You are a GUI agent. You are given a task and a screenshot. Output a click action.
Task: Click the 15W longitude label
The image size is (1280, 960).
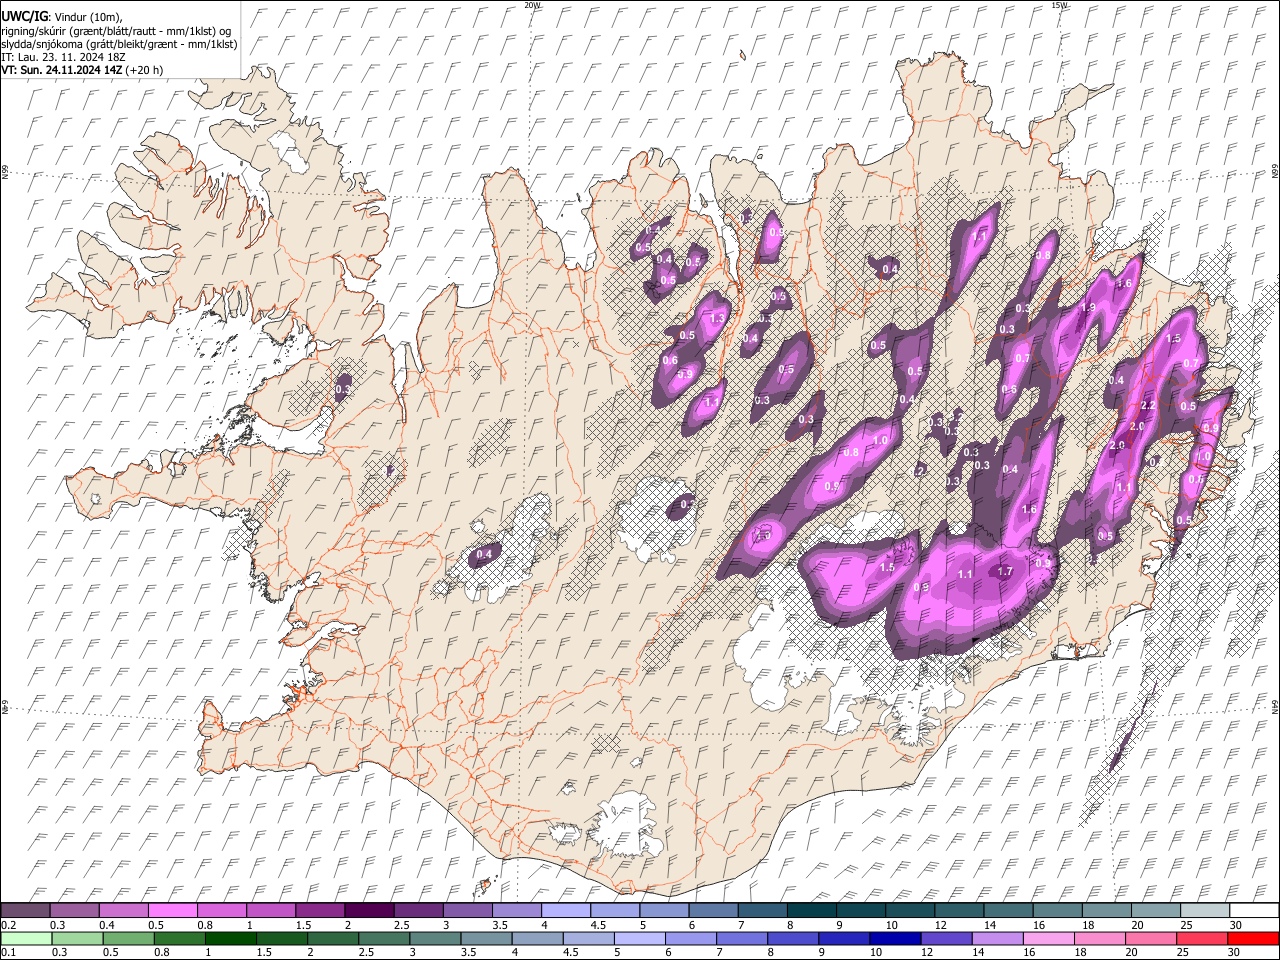click(x=1059, y=5)
